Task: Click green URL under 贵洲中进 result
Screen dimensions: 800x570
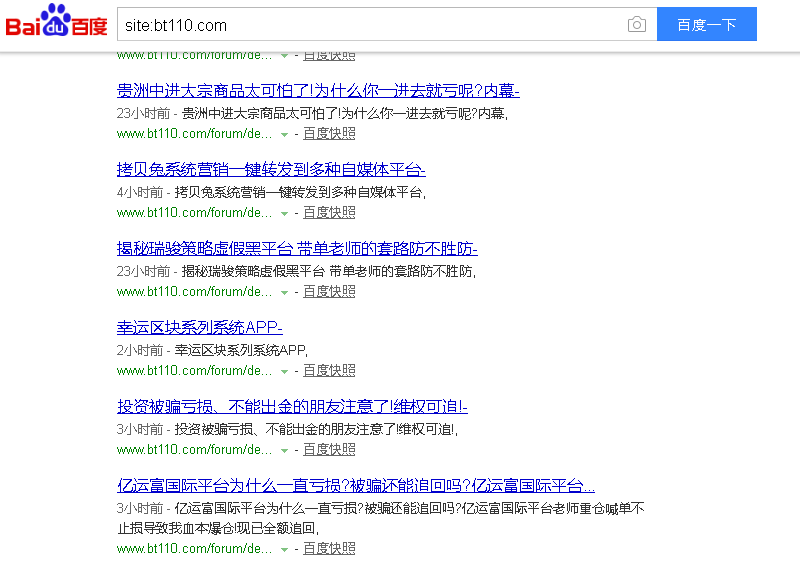Action: (x=194, y=134)
